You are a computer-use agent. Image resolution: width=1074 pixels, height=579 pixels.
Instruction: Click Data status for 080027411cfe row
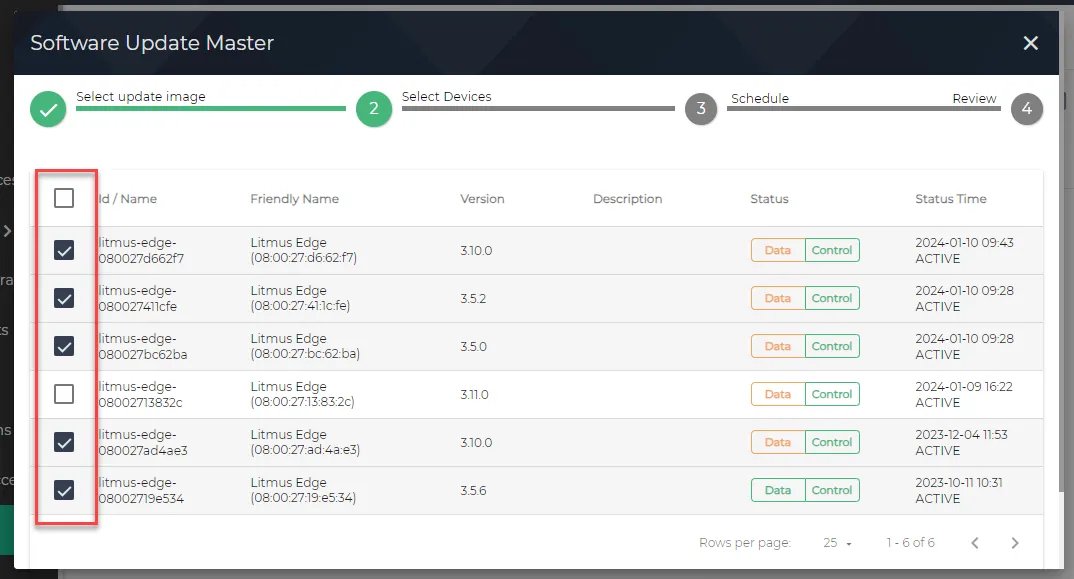click(x=777, y=298)
